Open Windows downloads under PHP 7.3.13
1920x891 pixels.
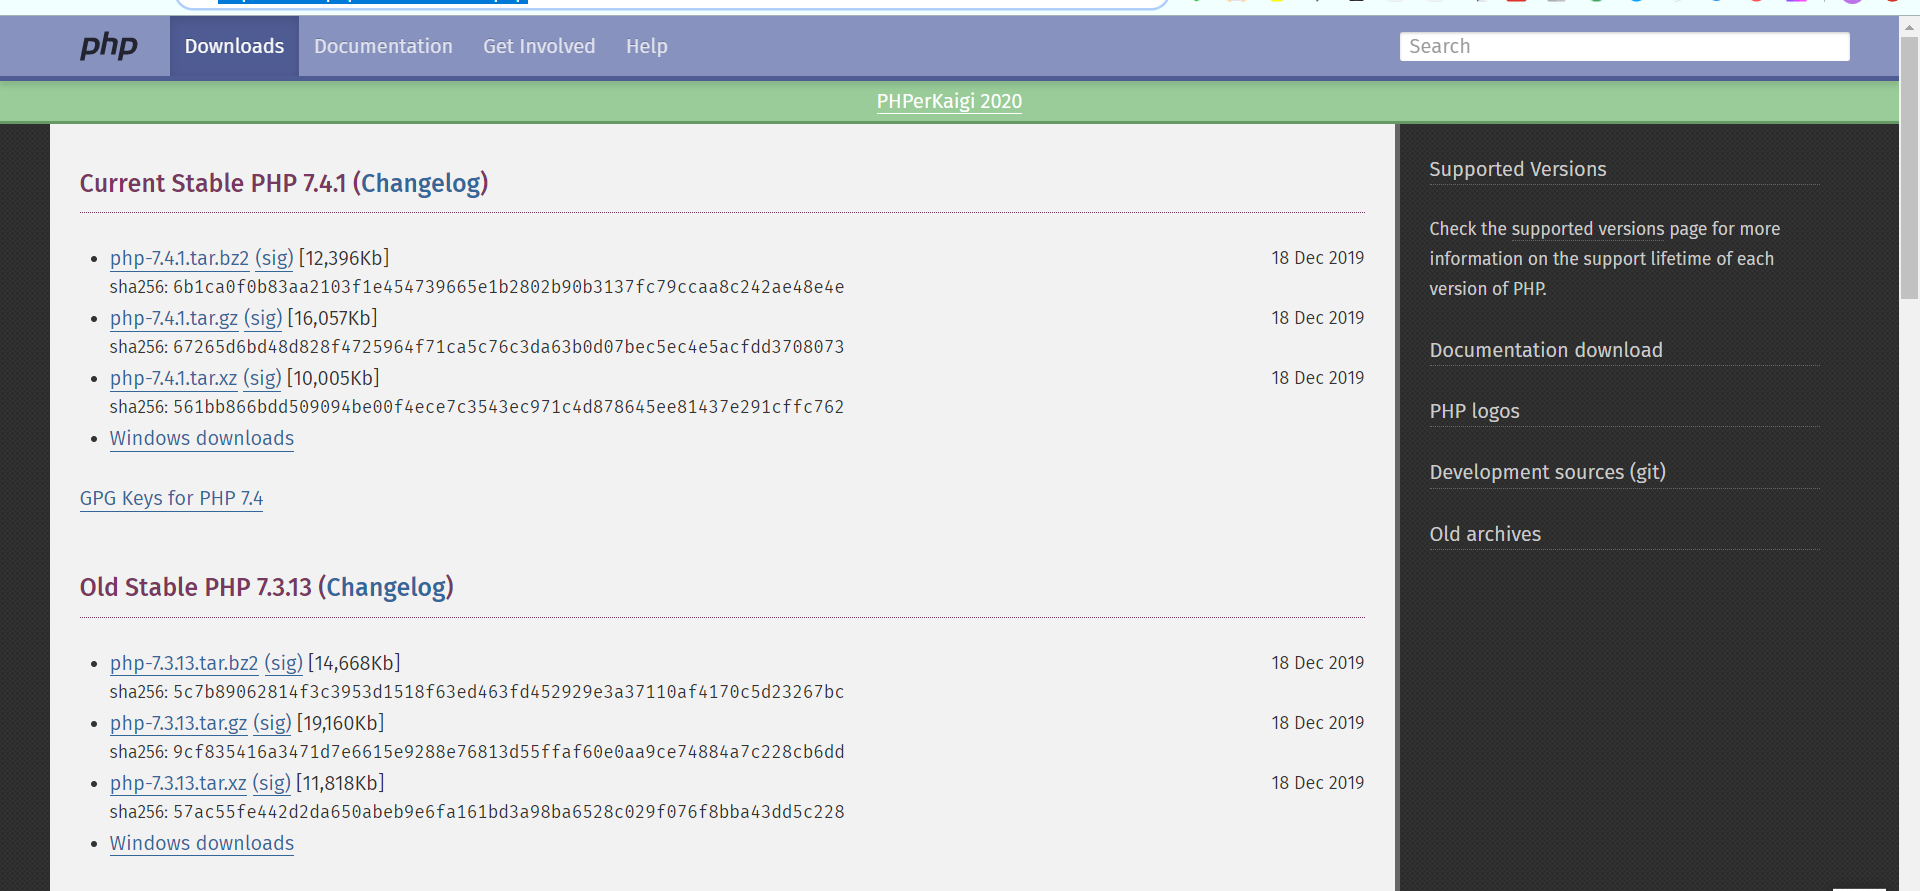click(x=202, y=843)
